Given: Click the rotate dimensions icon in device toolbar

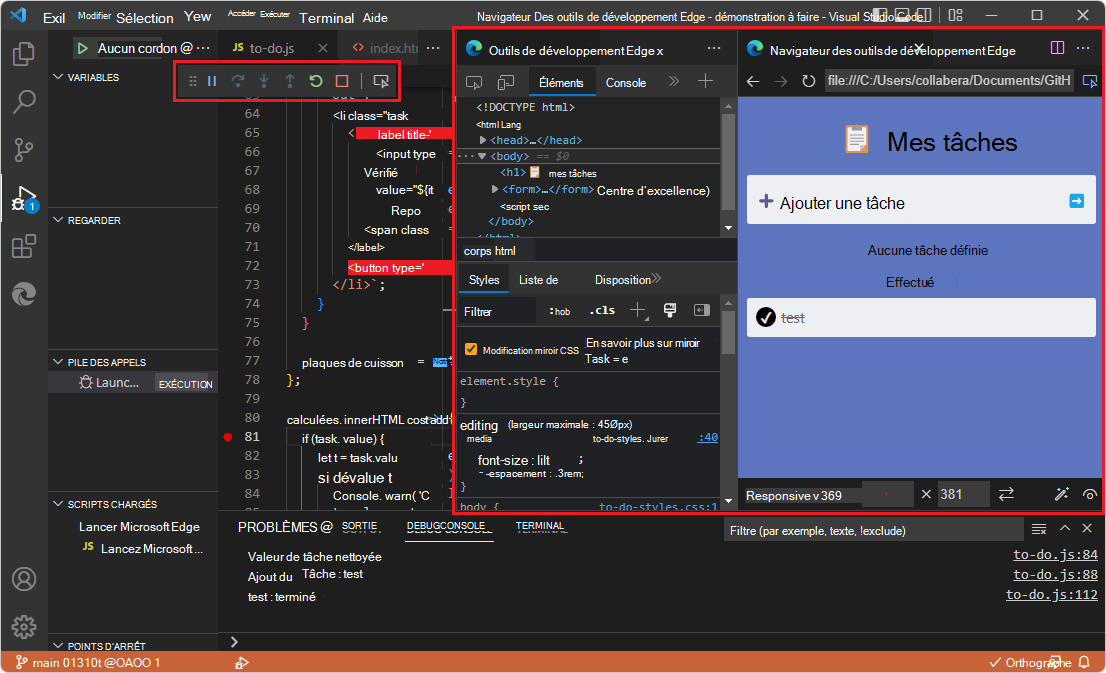Looking at the screenshot, I should pyautogui.click(x=1007, y=494).
